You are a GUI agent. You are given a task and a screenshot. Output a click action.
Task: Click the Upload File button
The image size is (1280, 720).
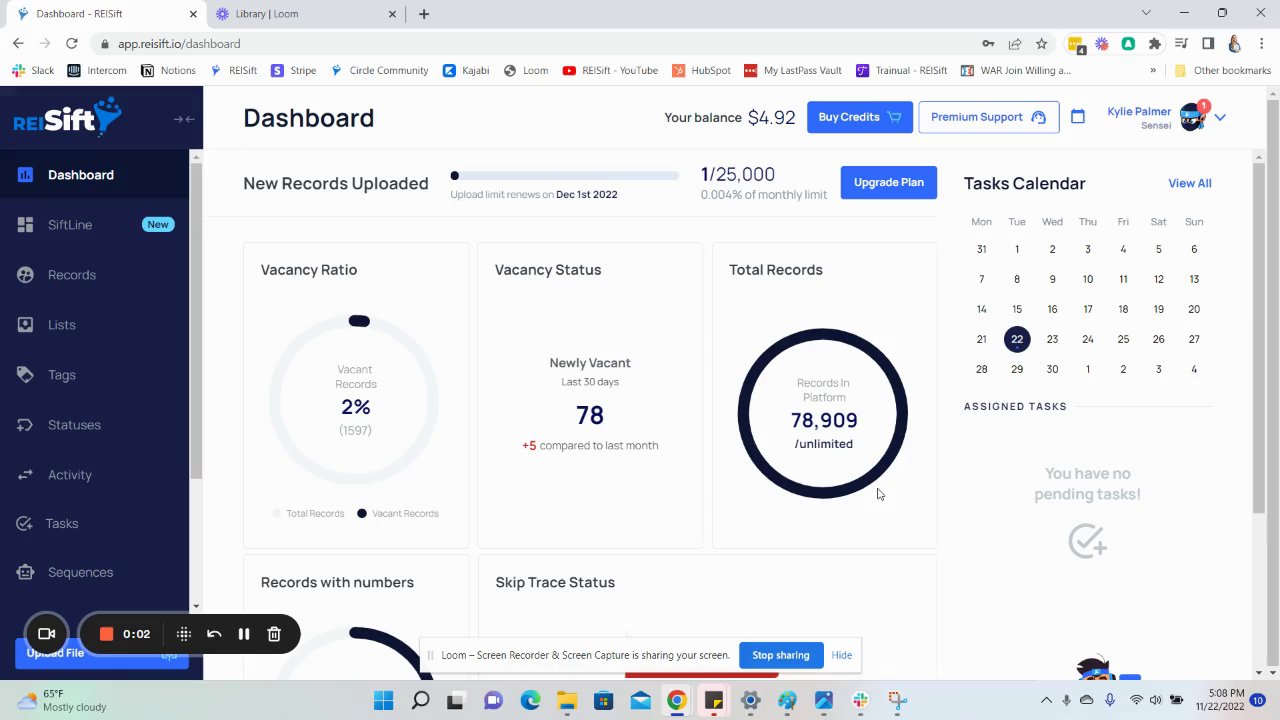101,653
